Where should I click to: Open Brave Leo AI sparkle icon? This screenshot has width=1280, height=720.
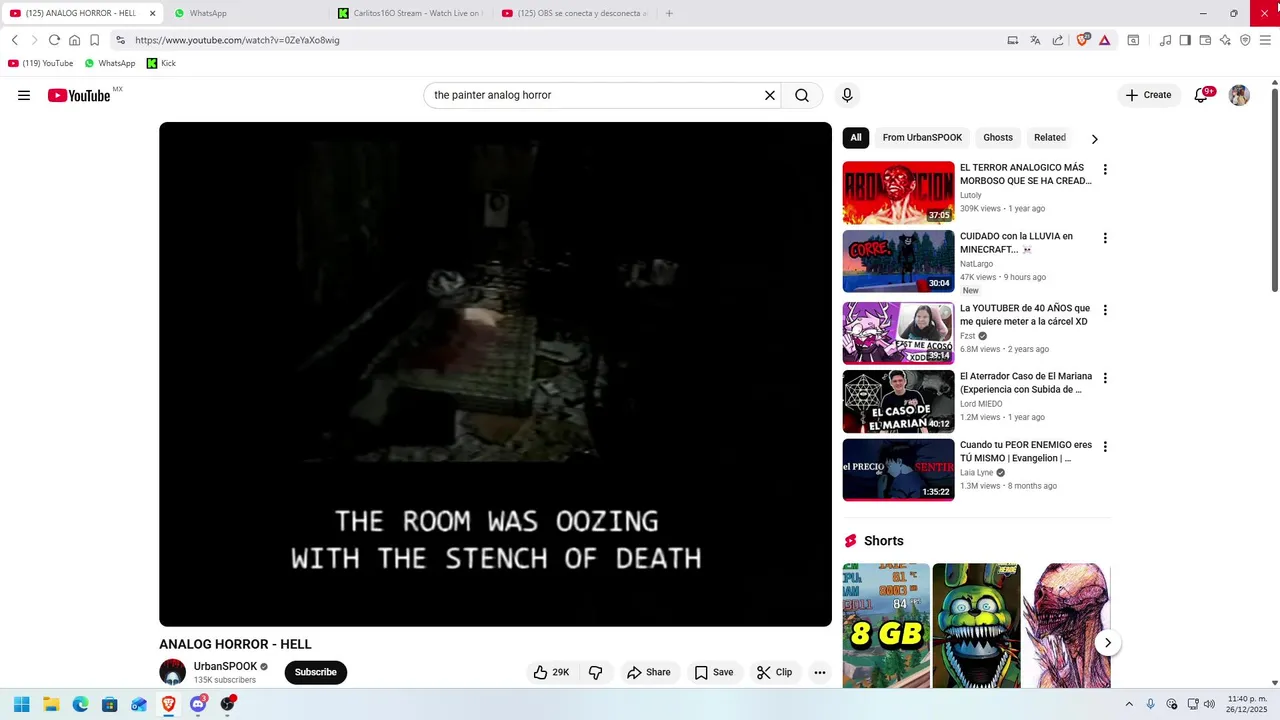[x=1225, y=40]
